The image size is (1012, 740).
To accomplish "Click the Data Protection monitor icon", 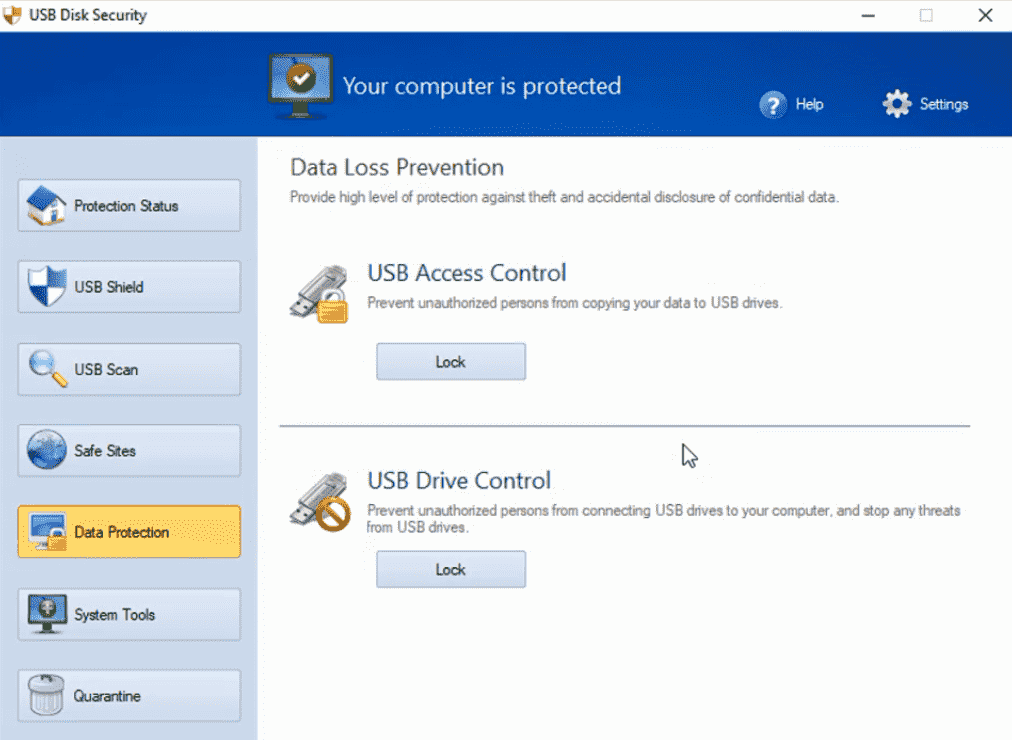I will [48, 532].
